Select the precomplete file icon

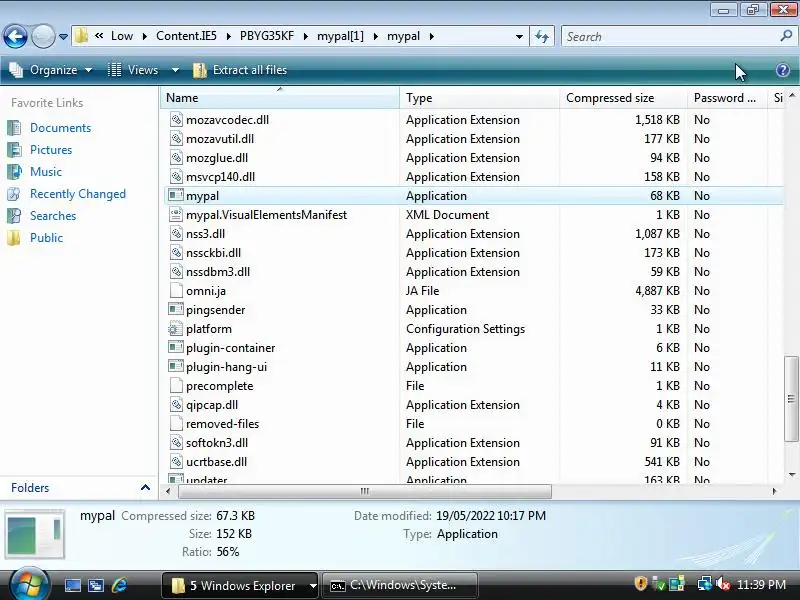[176, 386]
